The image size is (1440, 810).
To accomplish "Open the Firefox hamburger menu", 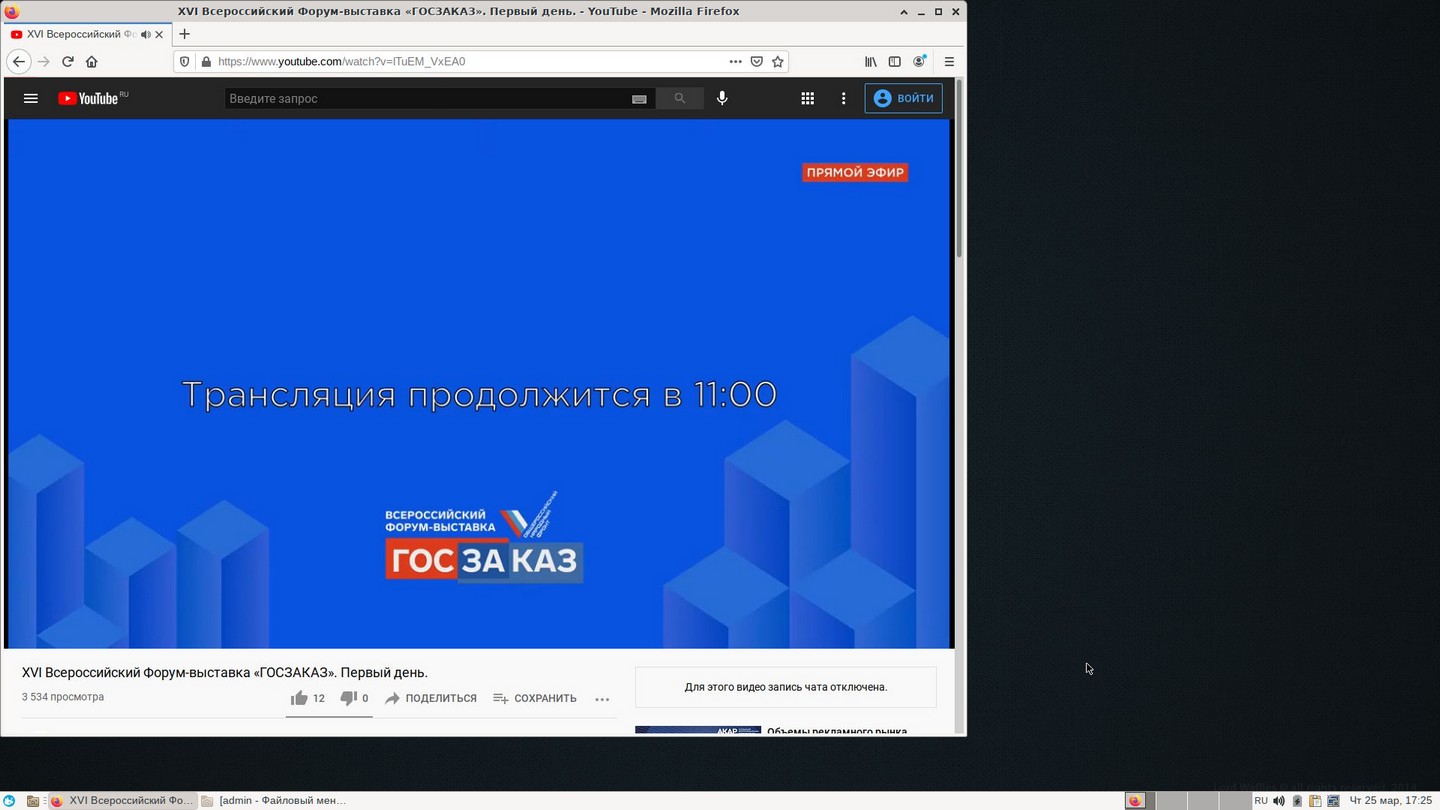I will [x=949, y=61].
